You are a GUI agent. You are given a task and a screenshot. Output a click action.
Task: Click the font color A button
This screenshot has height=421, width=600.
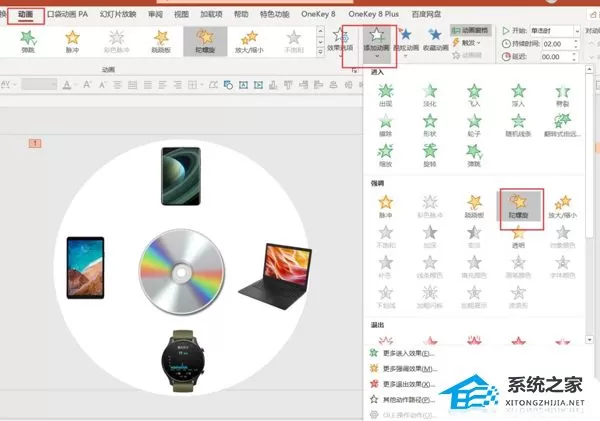coord(67,85)
